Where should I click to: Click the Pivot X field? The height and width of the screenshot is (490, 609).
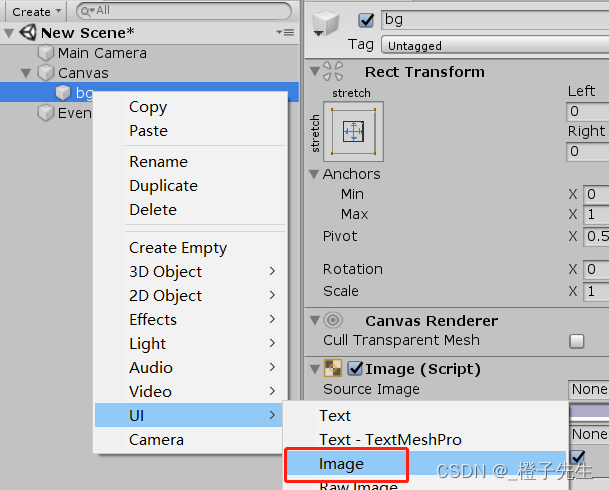point(596,236)
